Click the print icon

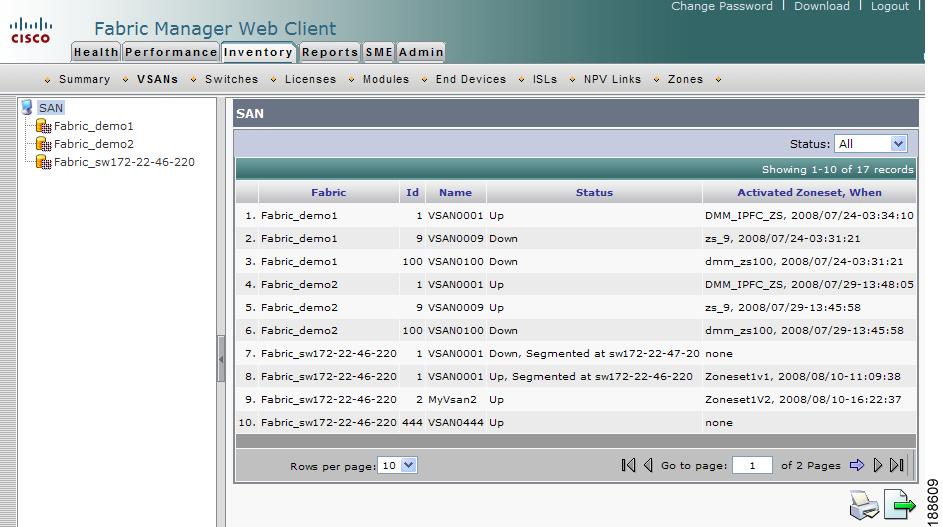coord(864,505)
